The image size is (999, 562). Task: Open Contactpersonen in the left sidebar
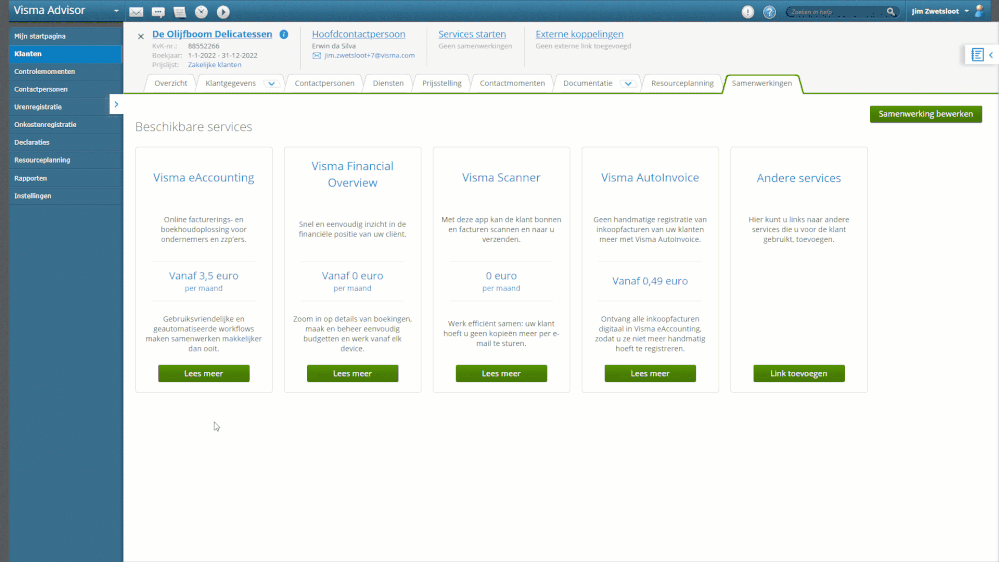(66, 89)
